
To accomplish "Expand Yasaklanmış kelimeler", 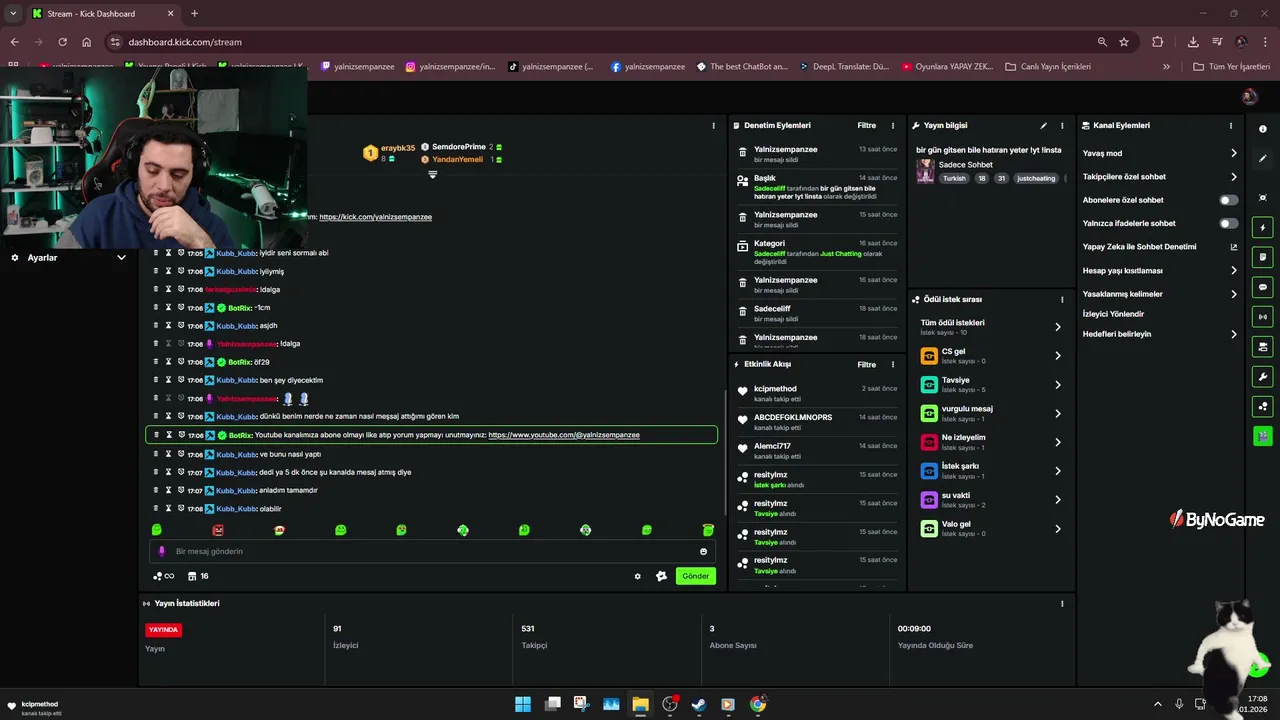I will 1233,294.
